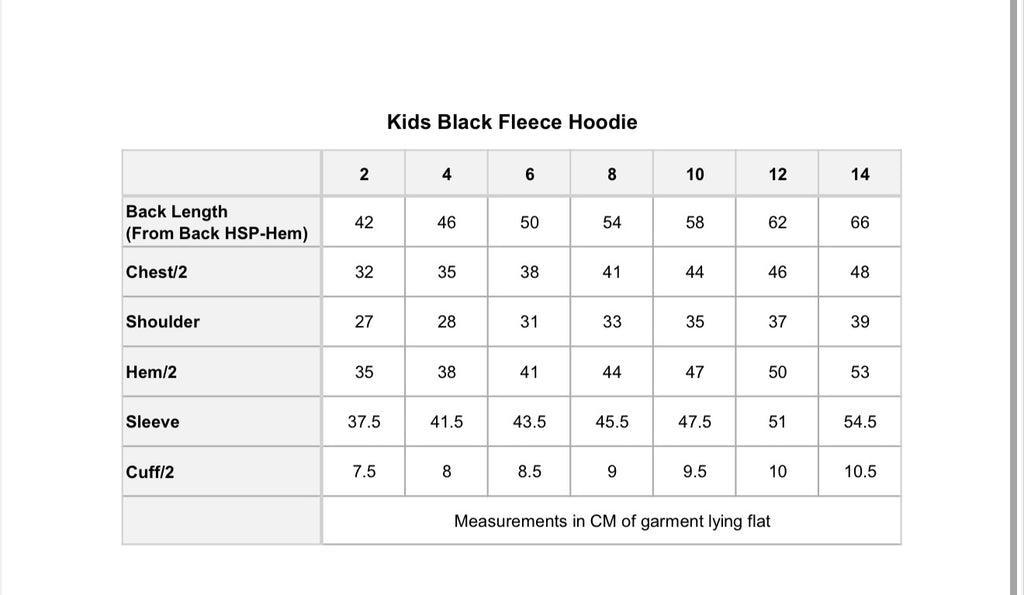This screenshot has width=1024, height=595.
Task: Click the Chest/2 value 46
Action: point(777,272)
